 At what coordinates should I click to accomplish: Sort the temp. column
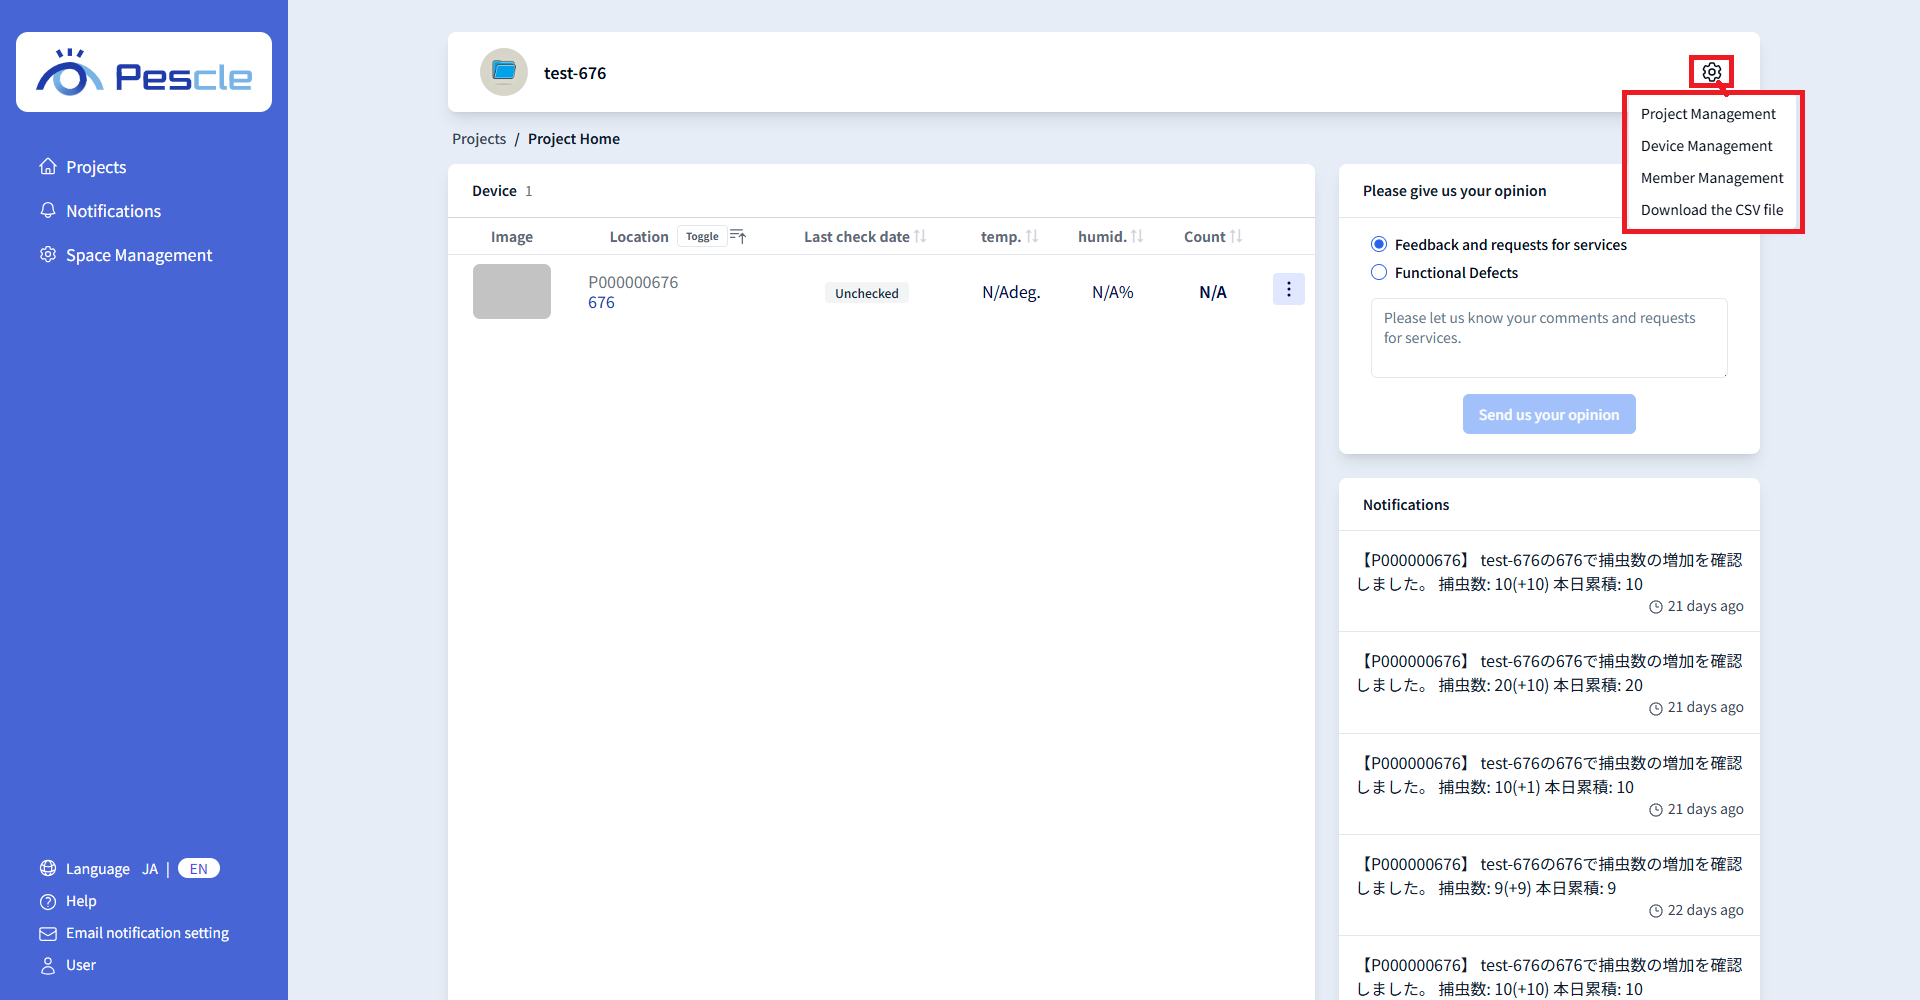1032,237
